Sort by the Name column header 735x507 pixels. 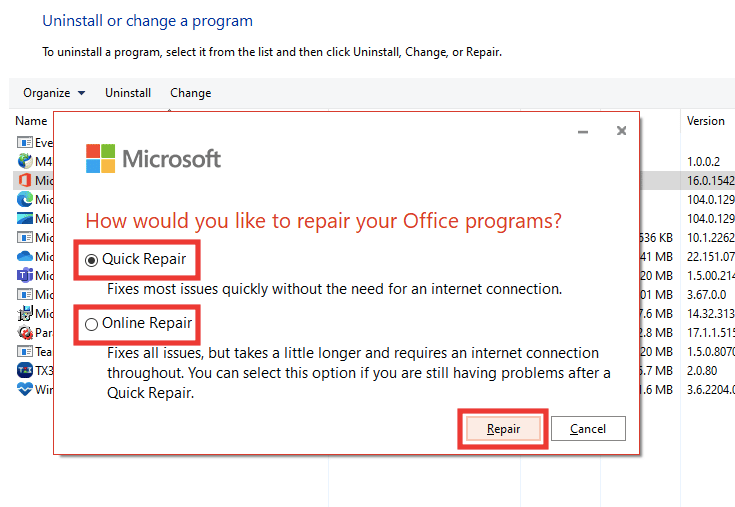(x=31, y=121)
